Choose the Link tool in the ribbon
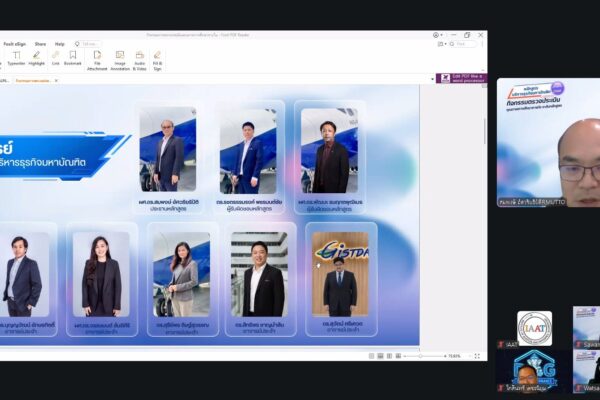Viewport: 600px width, 400px height. (55, 59)
